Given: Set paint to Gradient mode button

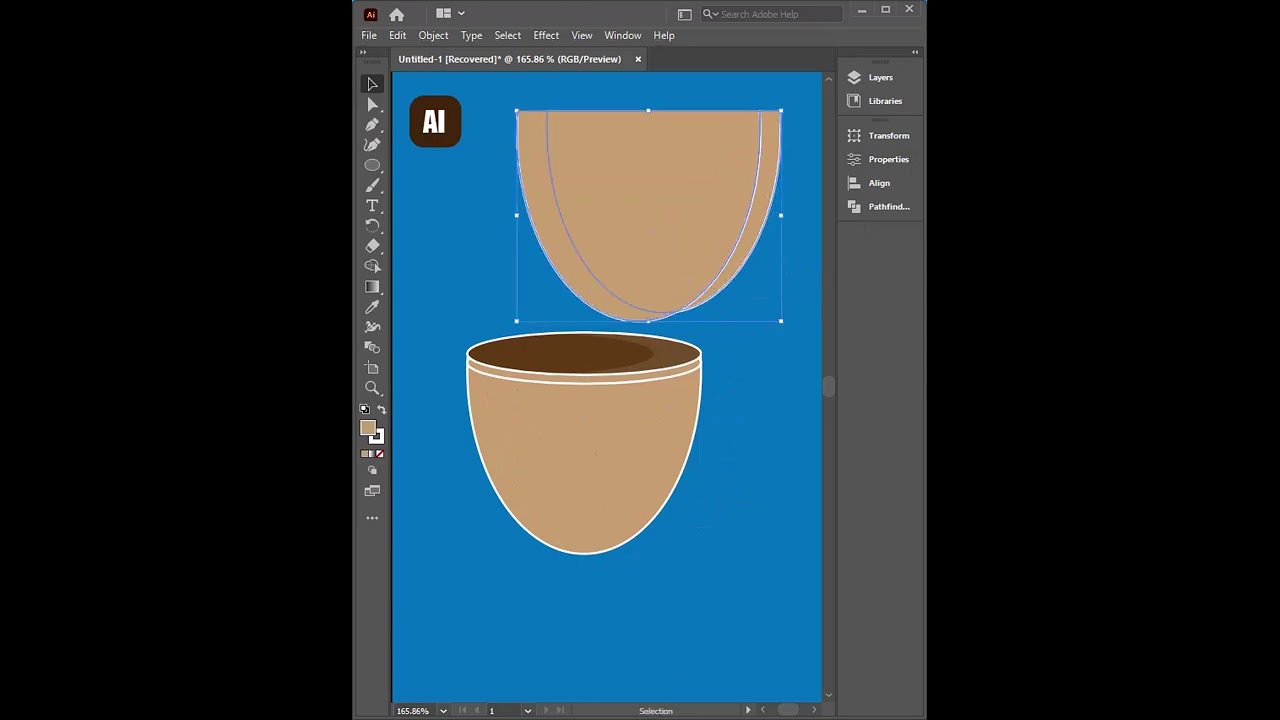Looking at the screenshot, I should point(372,454).
